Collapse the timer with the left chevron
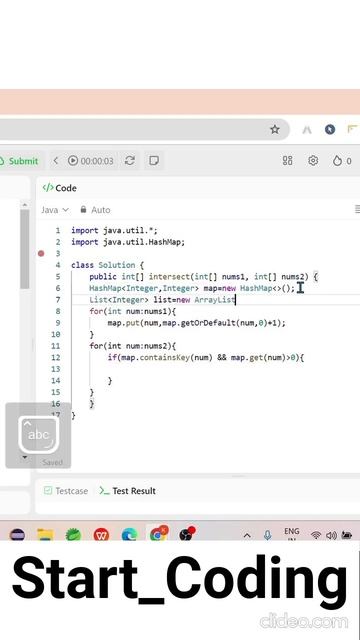This screenshot has width=360, height=640. tap(56, 160)
